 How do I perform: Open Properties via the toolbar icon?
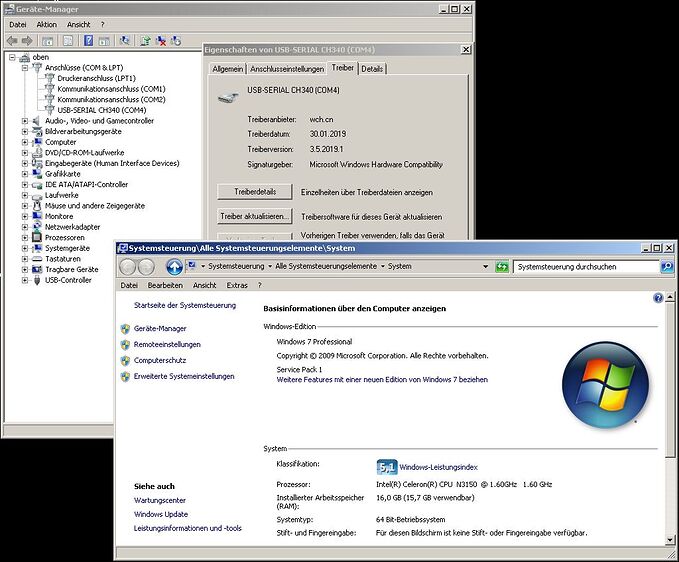click(68, 41)
